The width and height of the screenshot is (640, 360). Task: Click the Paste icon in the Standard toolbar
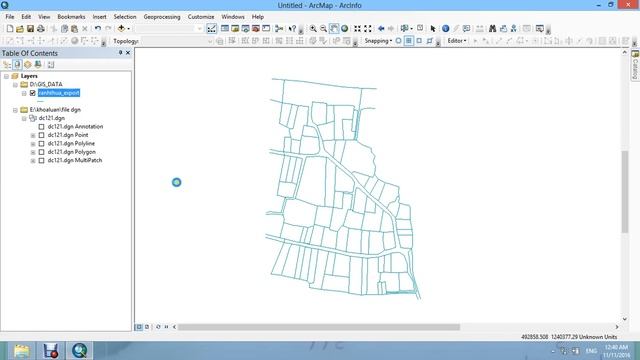[74, 29]
